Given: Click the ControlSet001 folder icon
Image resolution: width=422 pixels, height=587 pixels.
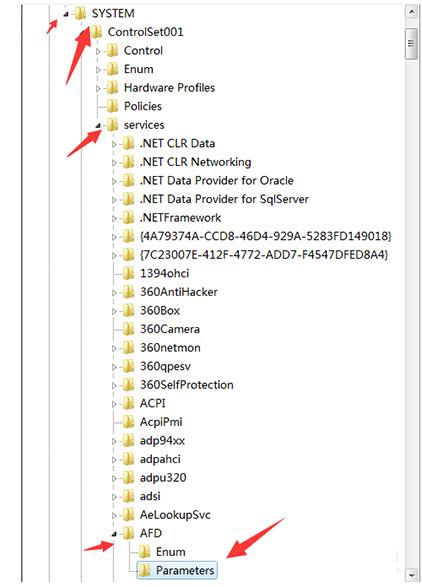Looking at the screenshot, I should [x=96, y=32].
